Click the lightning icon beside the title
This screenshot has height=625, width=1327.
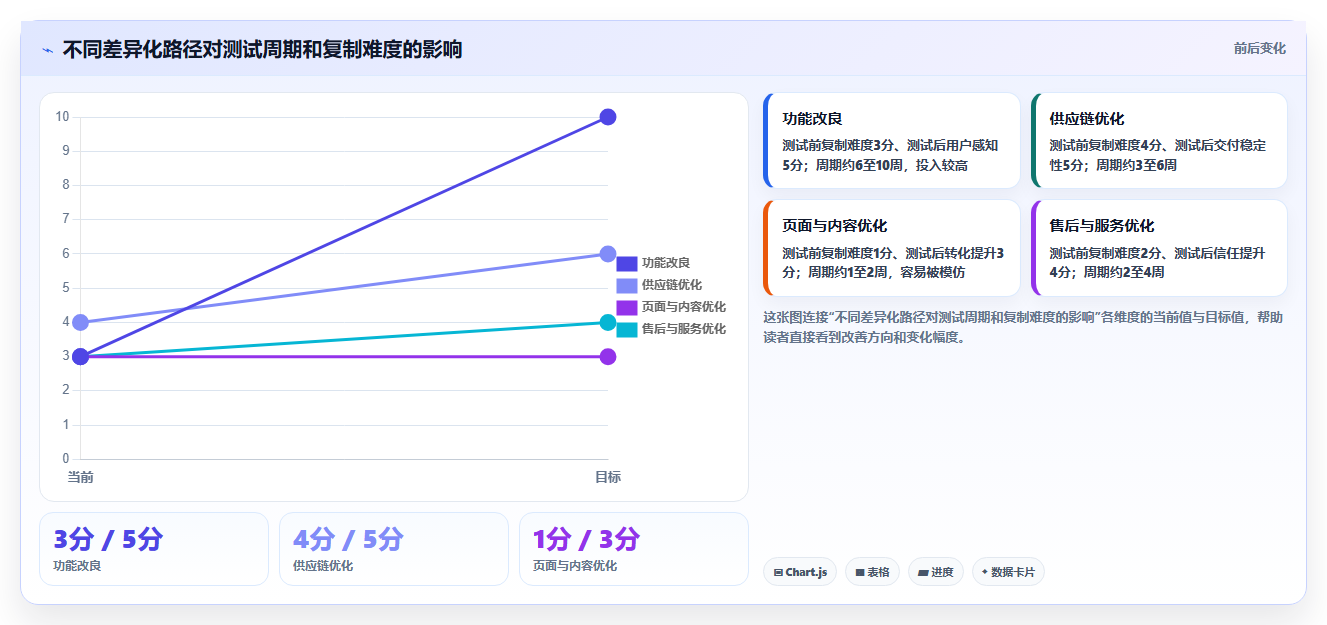[x=47, y=50]
